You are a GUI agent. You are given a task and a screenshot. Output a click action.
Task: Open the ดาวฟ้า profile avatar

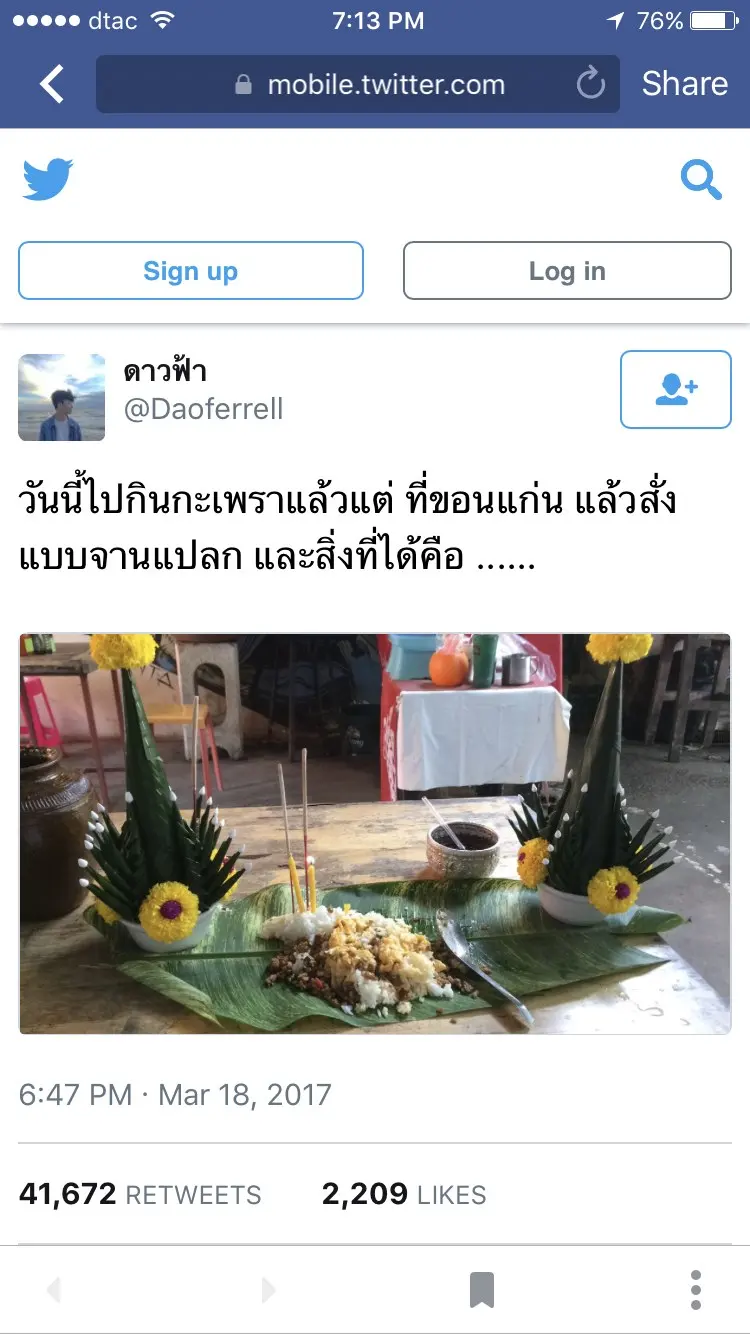(62, 397)
